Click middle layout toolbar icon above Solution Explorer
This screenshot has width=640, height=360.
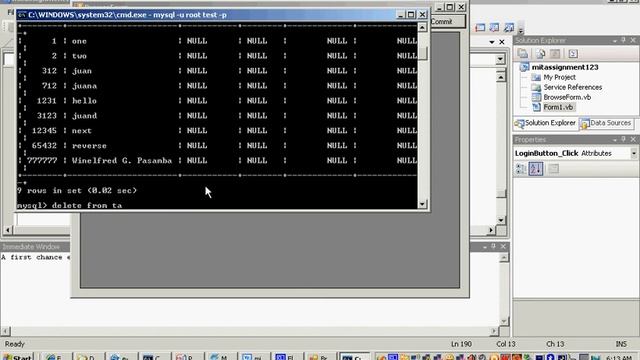494,28
